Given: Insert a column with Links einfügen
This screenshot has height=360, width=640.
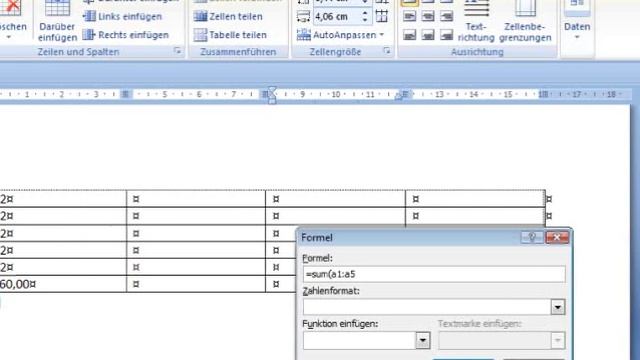Looking at the screenshot, I should pos(122,16).
